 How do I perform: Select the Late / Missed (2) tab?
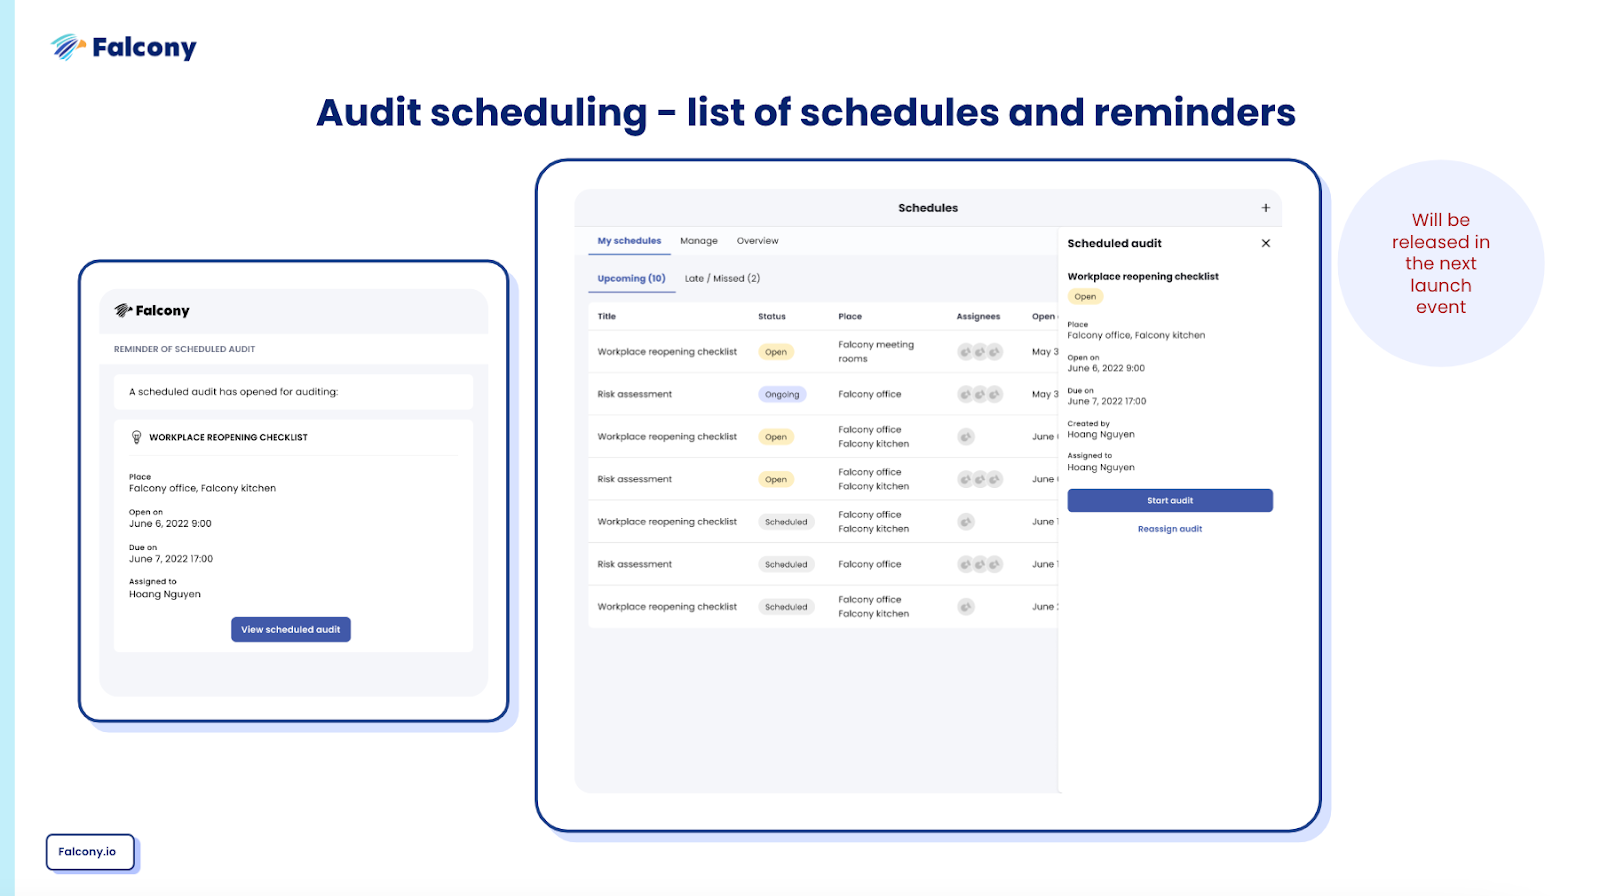click(722, 279)
